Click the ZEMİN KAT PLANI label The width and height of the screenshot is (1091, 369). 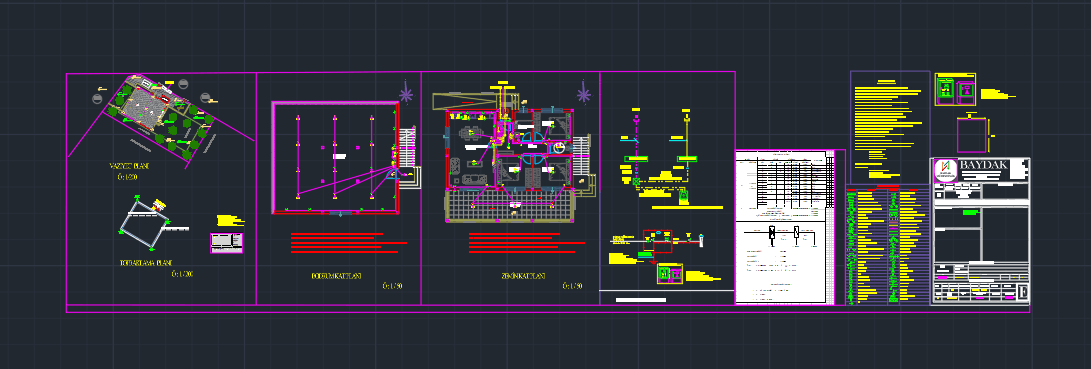click(523, 276)
